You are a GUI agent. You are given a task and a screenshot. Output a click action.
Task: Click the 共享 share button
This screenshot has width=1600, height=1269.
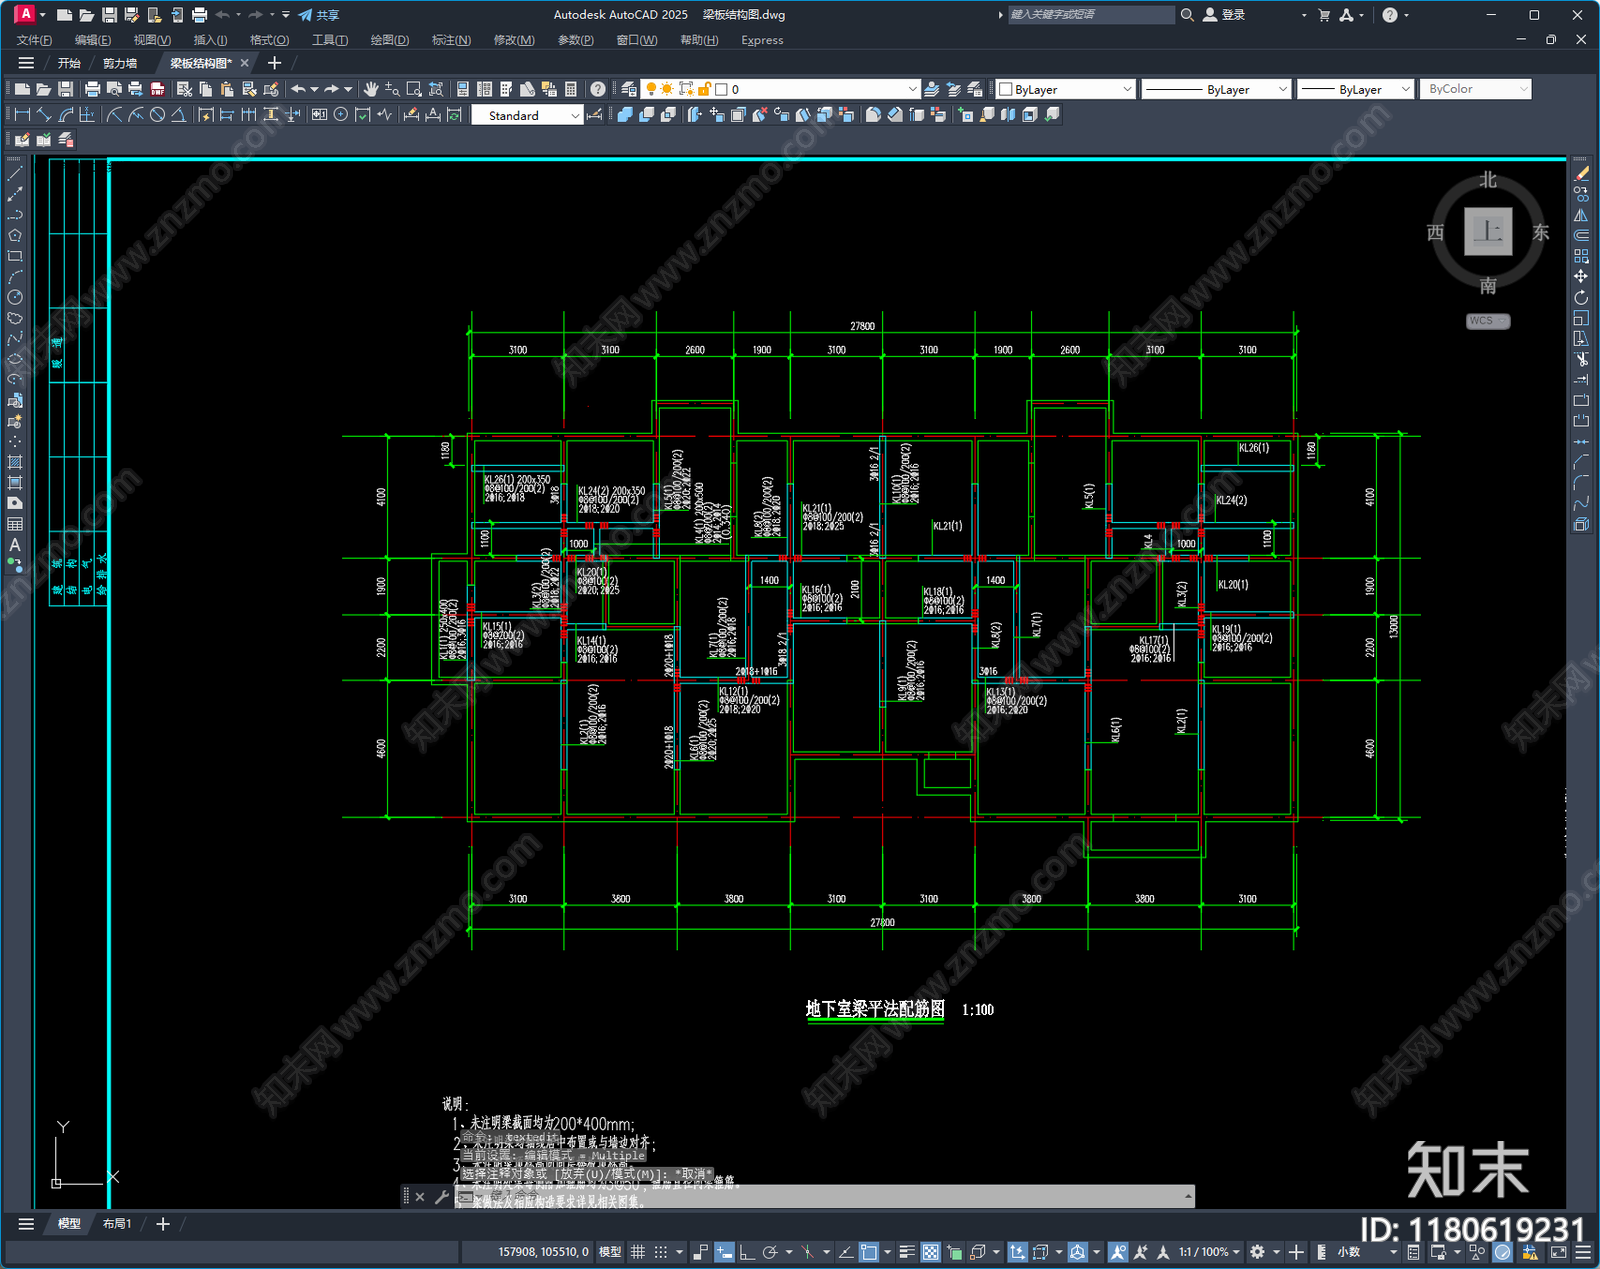click(x=319, y=15)
